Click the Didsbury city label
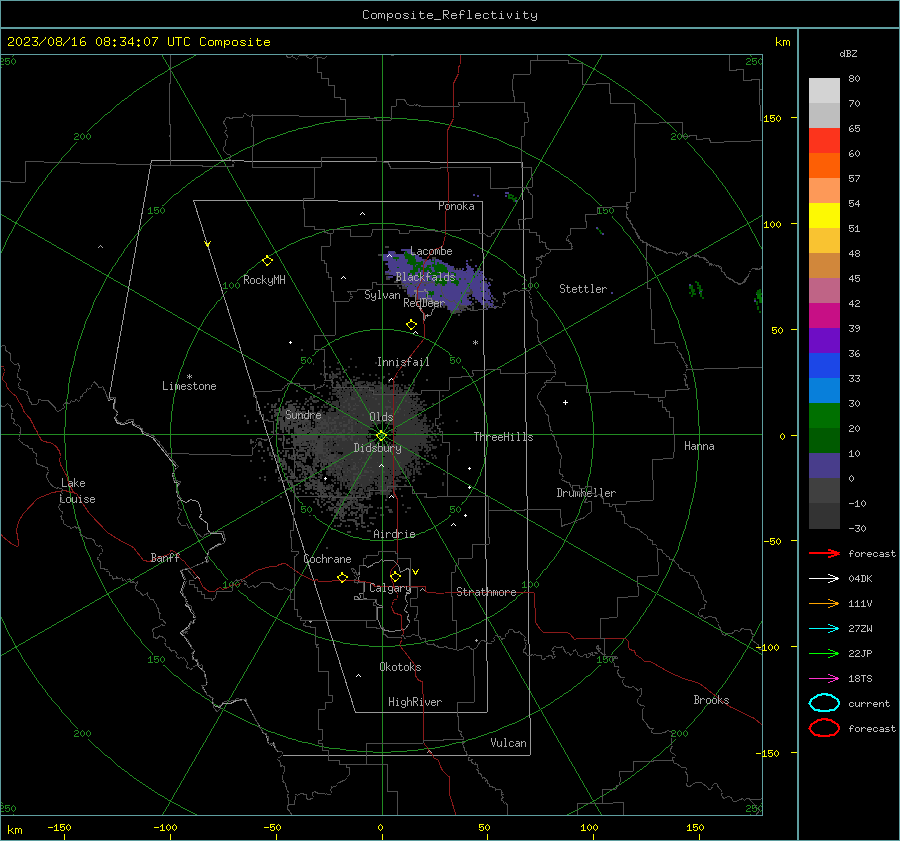 (x=378, y=448)
